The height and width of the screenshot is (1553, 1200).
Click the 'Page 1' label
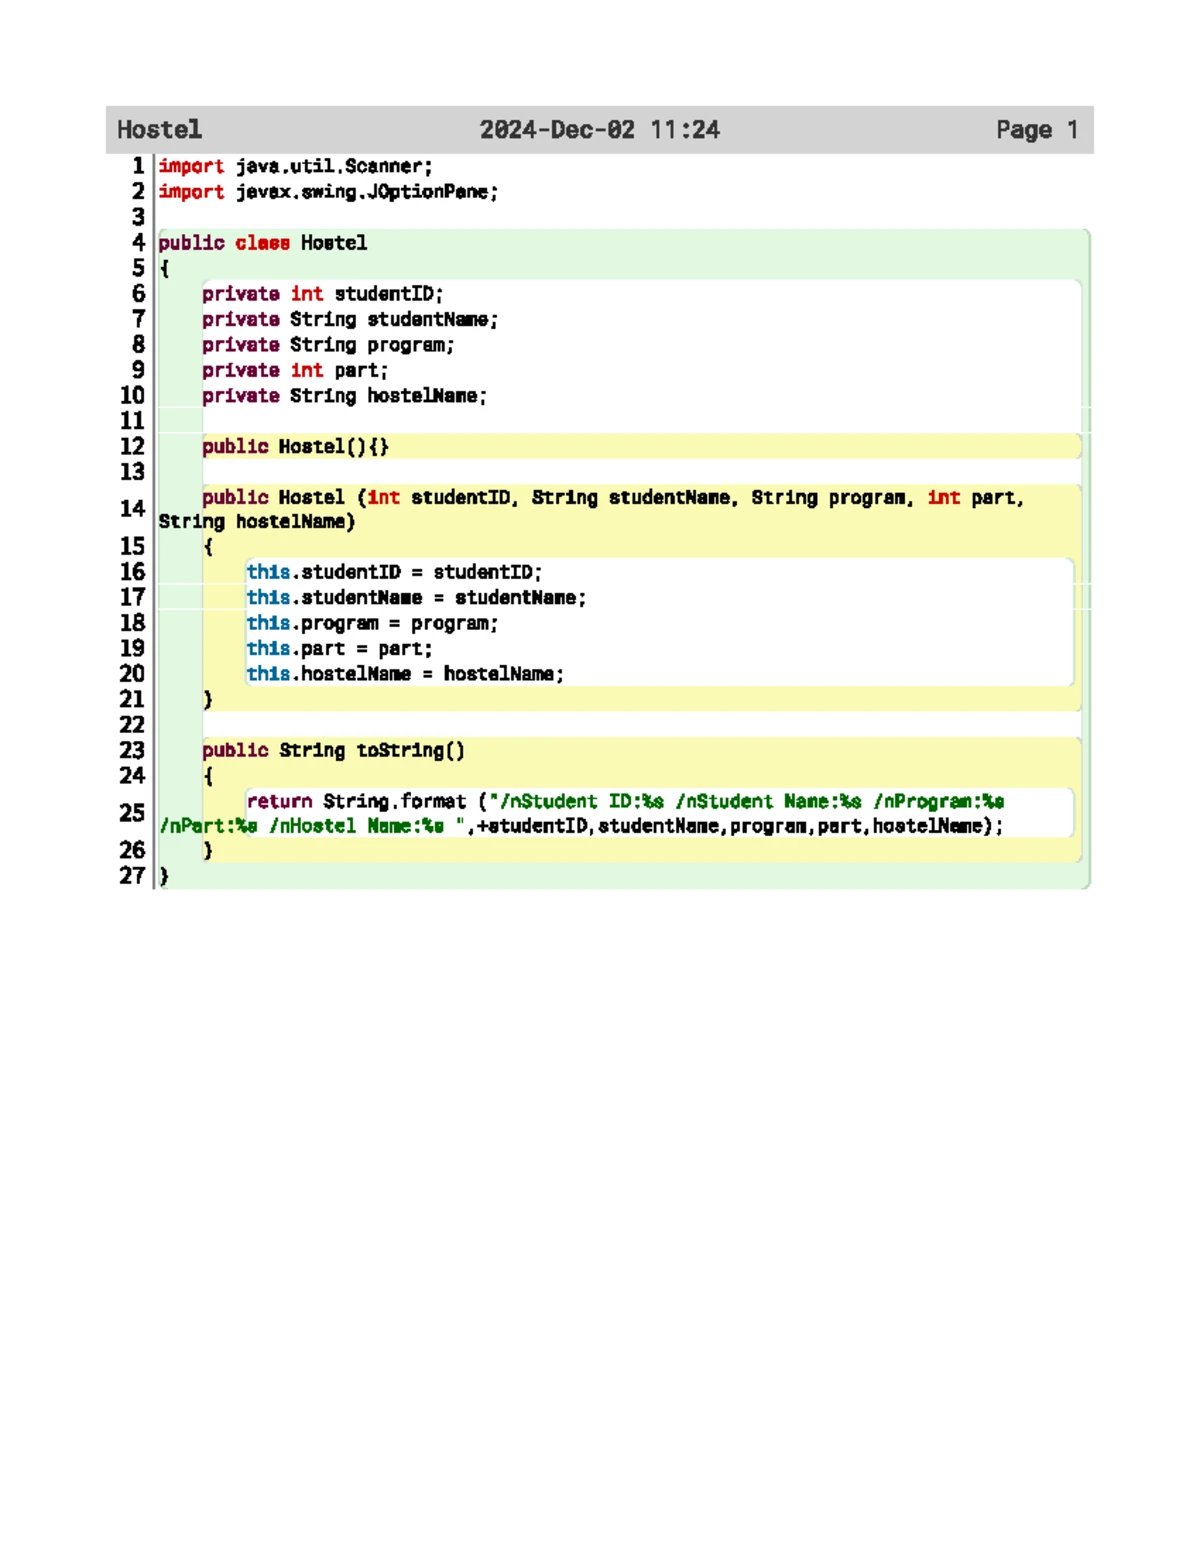(1037, 130)
